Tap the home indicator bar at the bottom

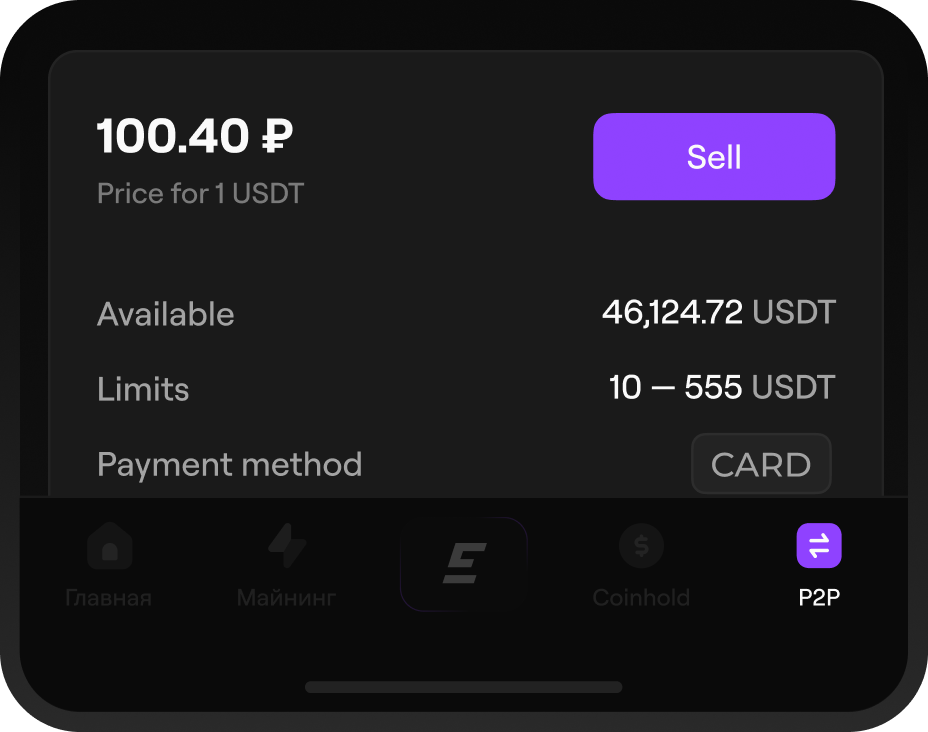pyautogui.click(x=464, y=687)
